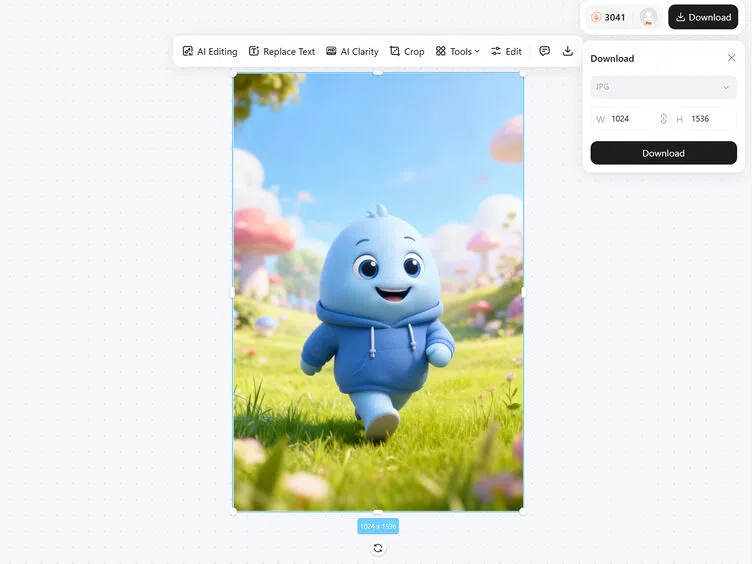Close the Download panel
Screen dimensions: 752x564
[731, 58]
